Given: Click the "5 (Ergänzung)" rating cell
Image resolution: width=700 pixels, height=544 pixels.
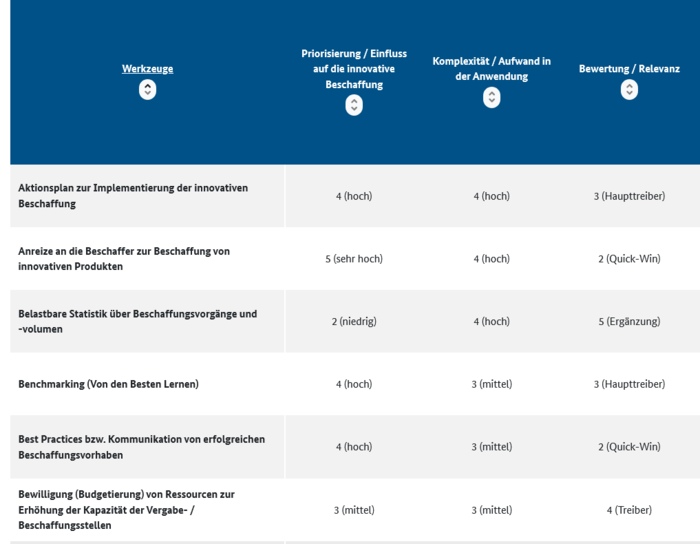Looking at the screenshot, I should [x=629, y=322].
